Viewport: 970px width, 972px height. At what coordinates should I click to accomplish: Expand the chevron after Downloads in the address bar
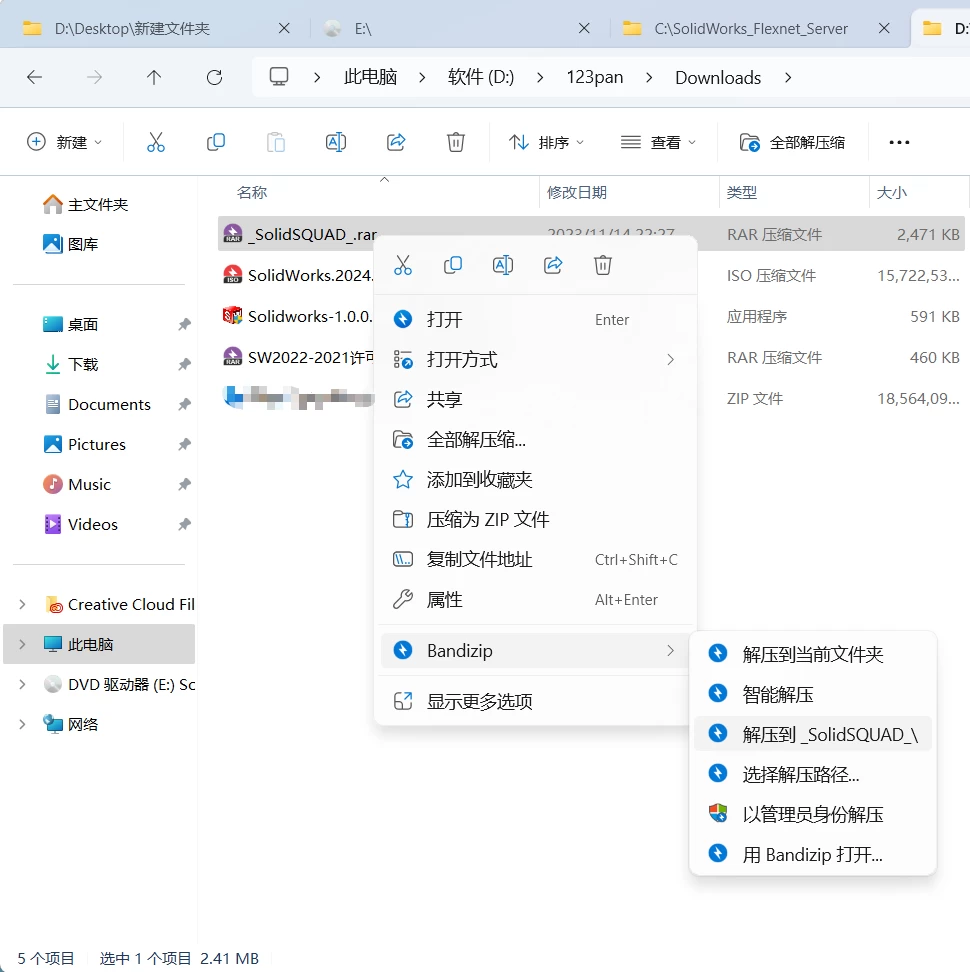788,77
